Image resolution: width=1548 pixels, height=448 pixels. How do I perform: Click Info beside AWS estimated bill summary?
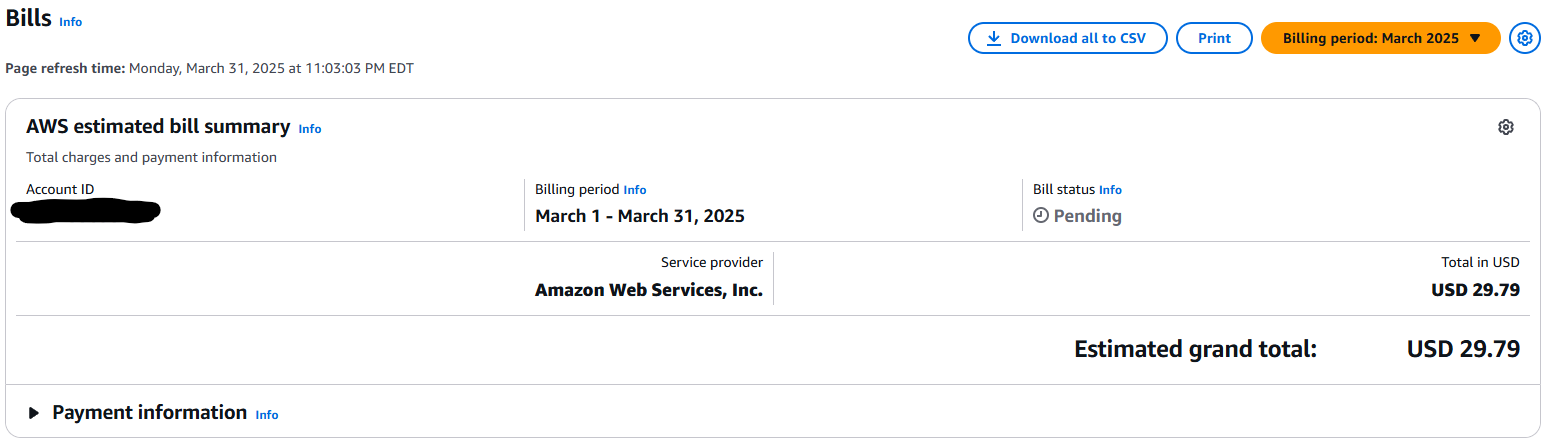pyautogui.click(x=310, y=129)
